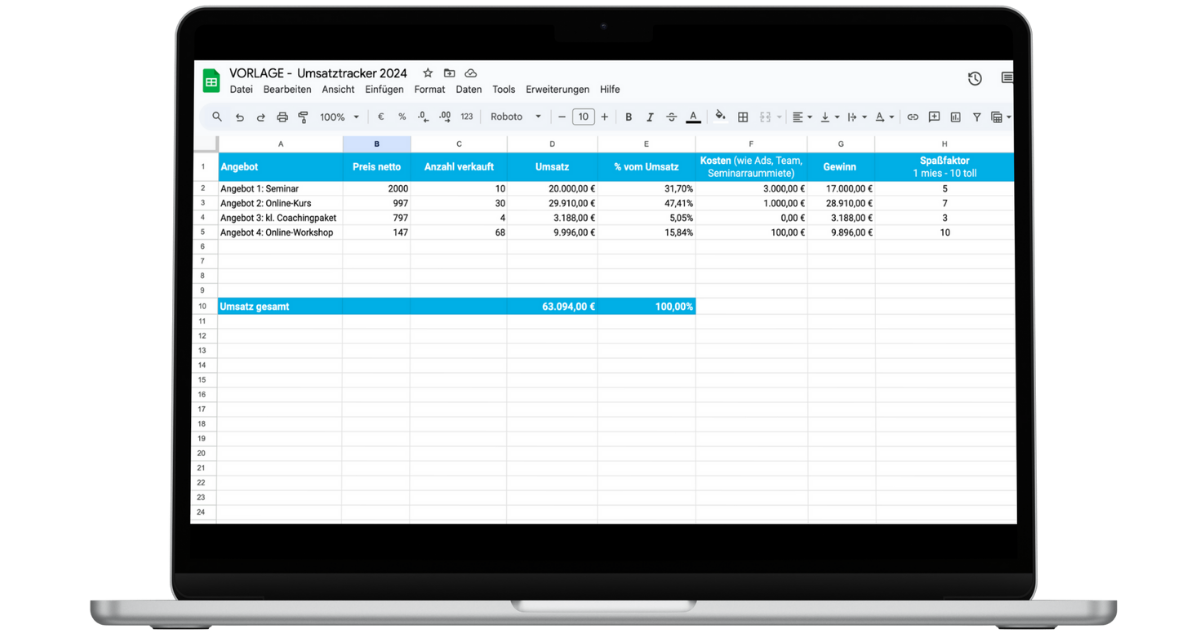Viewport: 1200px width, 630px height.
Task: Toggle italic formatting
Action: [x=650, y=117]
